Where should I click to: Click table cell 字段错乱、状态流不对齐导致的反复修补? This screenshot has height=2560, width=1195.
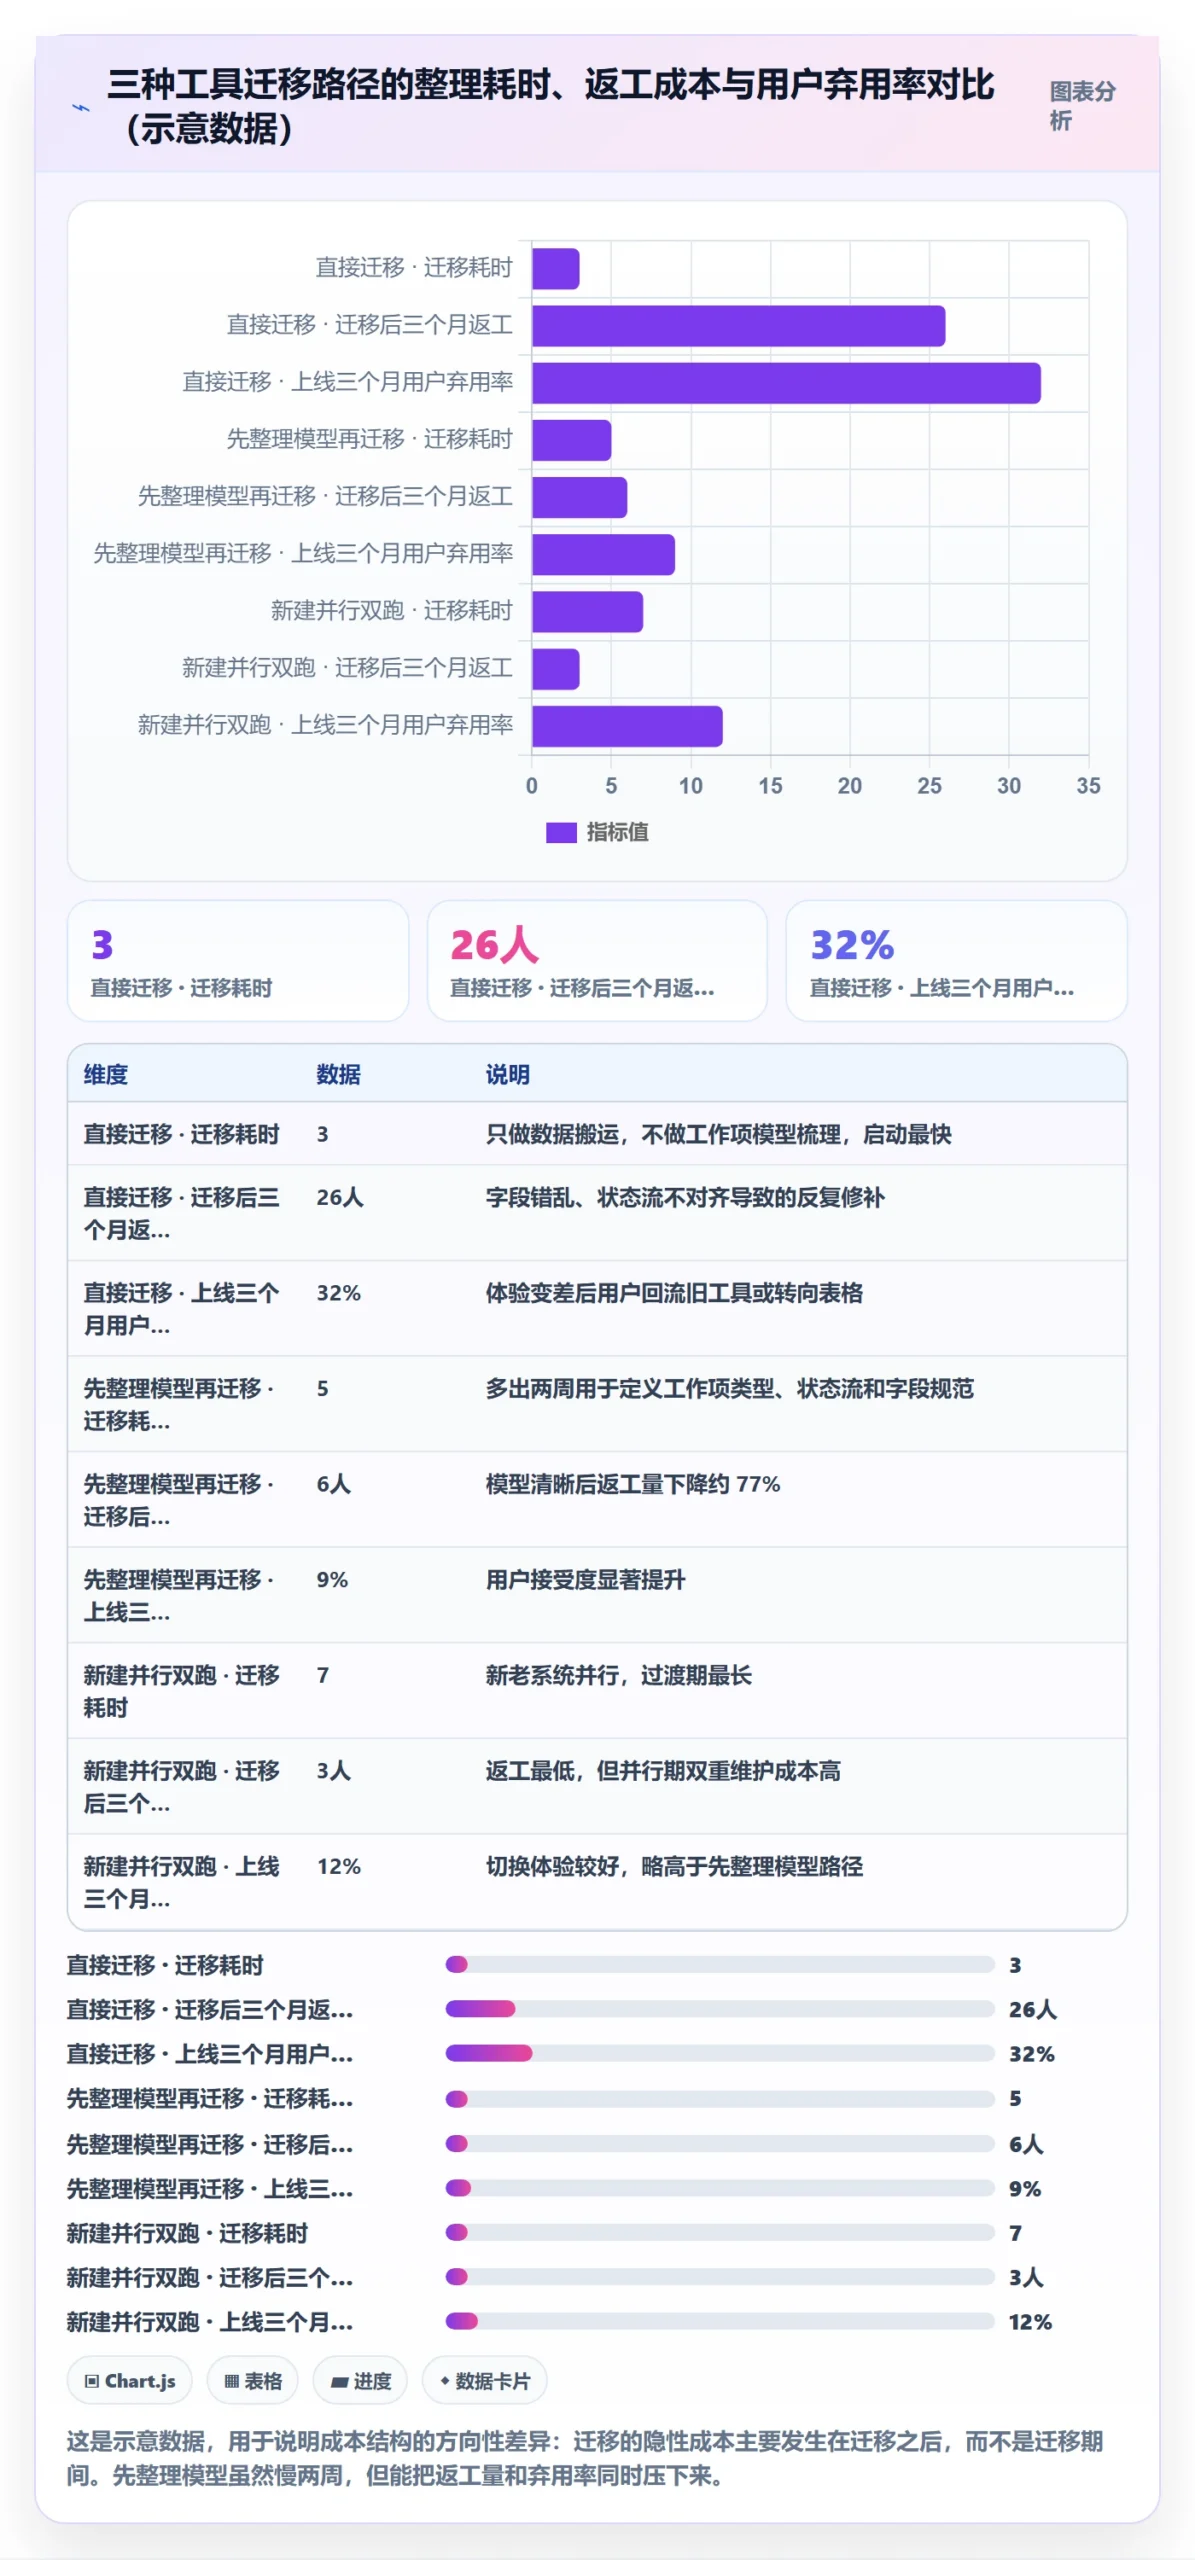click(x=685, y=1197)
